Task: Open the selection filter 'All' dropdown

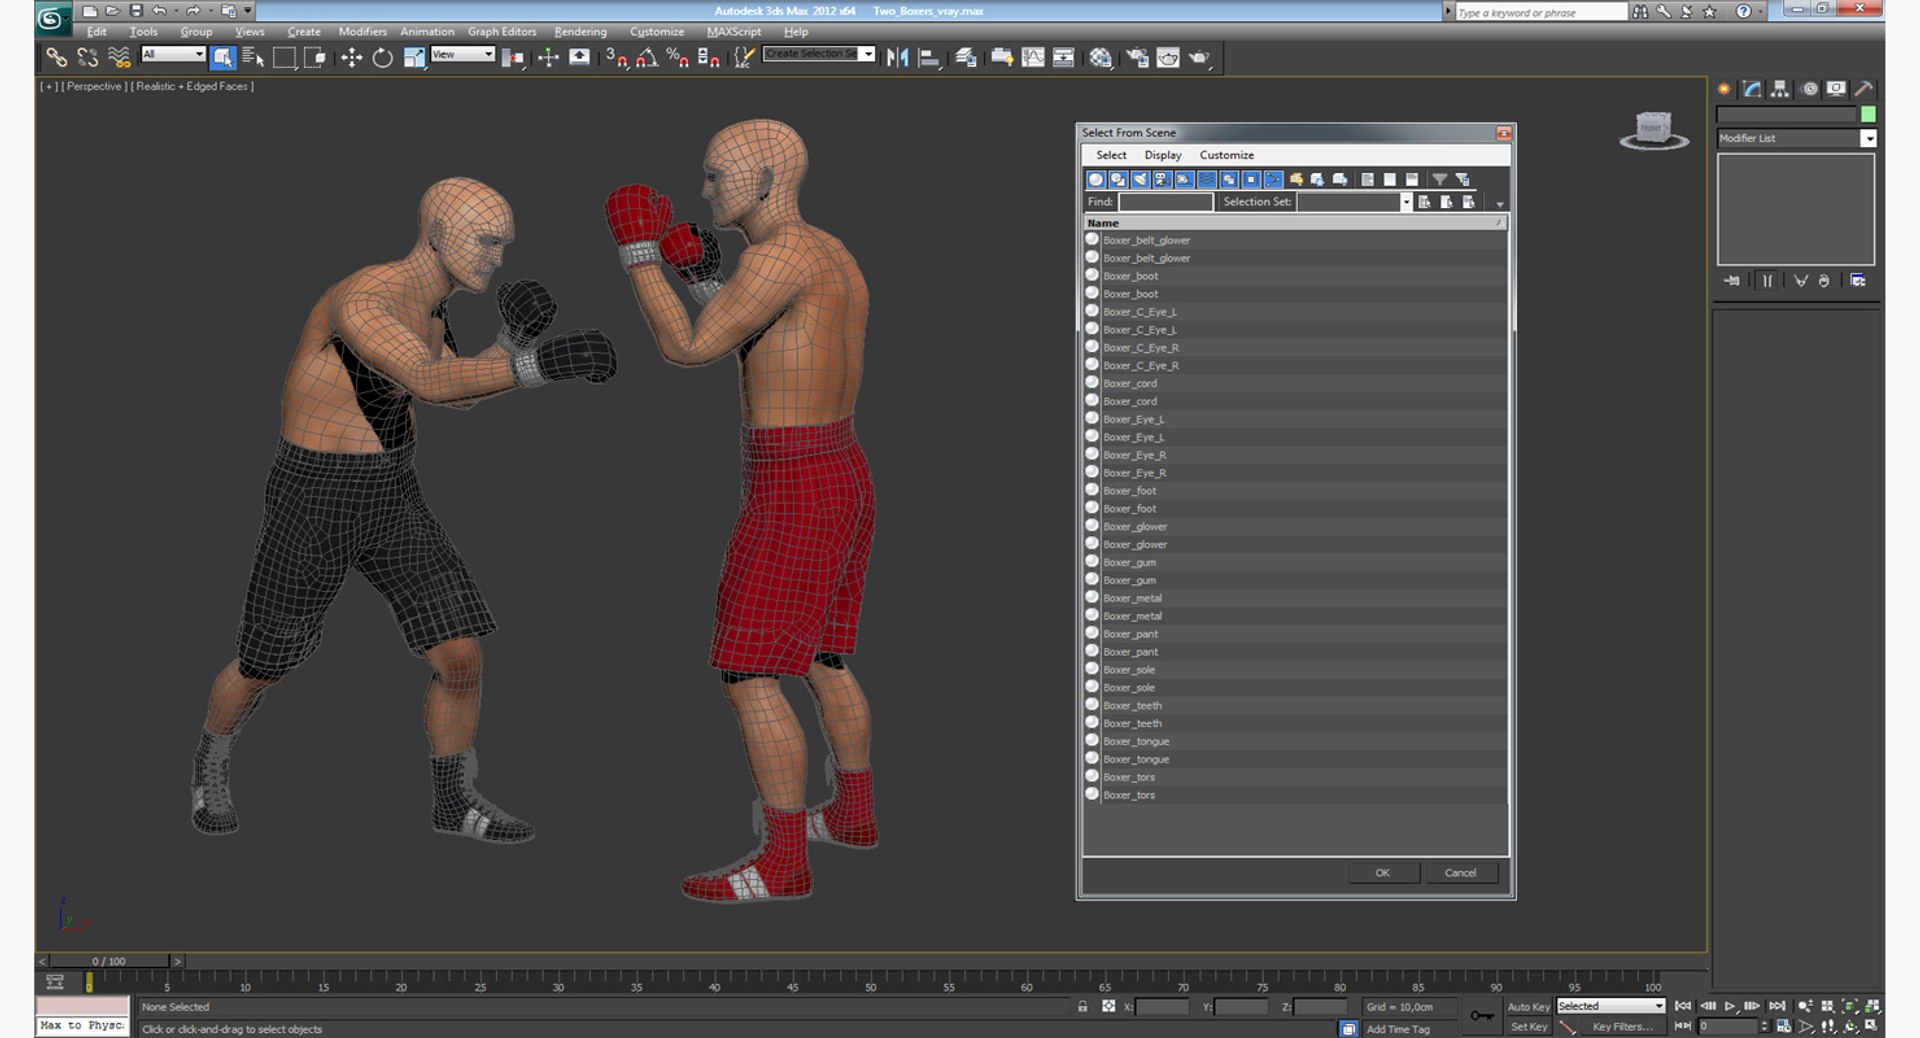Action: 173,54
